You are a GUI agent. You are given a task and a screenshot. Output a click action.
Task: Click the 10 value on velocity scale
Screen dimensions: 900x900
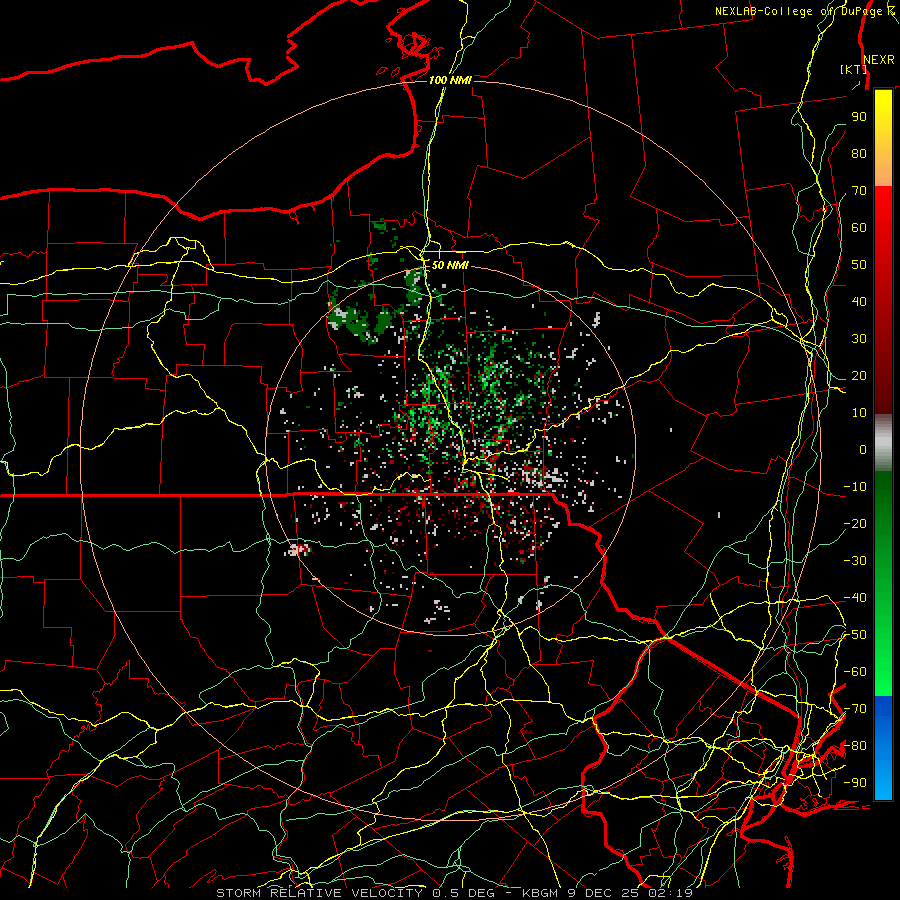(859, 413)
